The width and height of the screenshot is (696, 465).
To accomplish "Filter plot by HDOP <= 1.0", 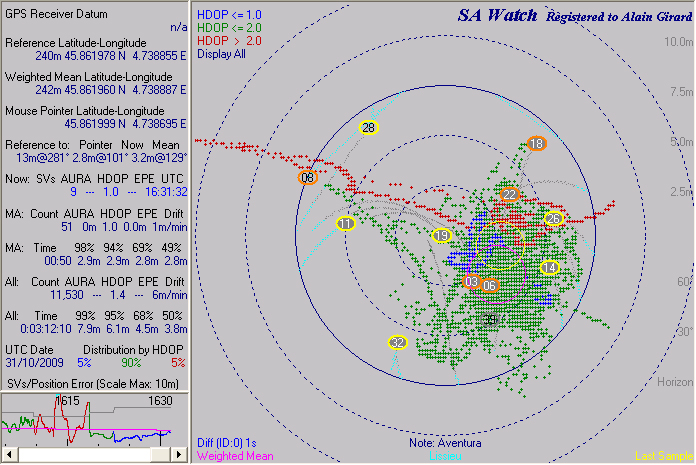I will [229, 15].
